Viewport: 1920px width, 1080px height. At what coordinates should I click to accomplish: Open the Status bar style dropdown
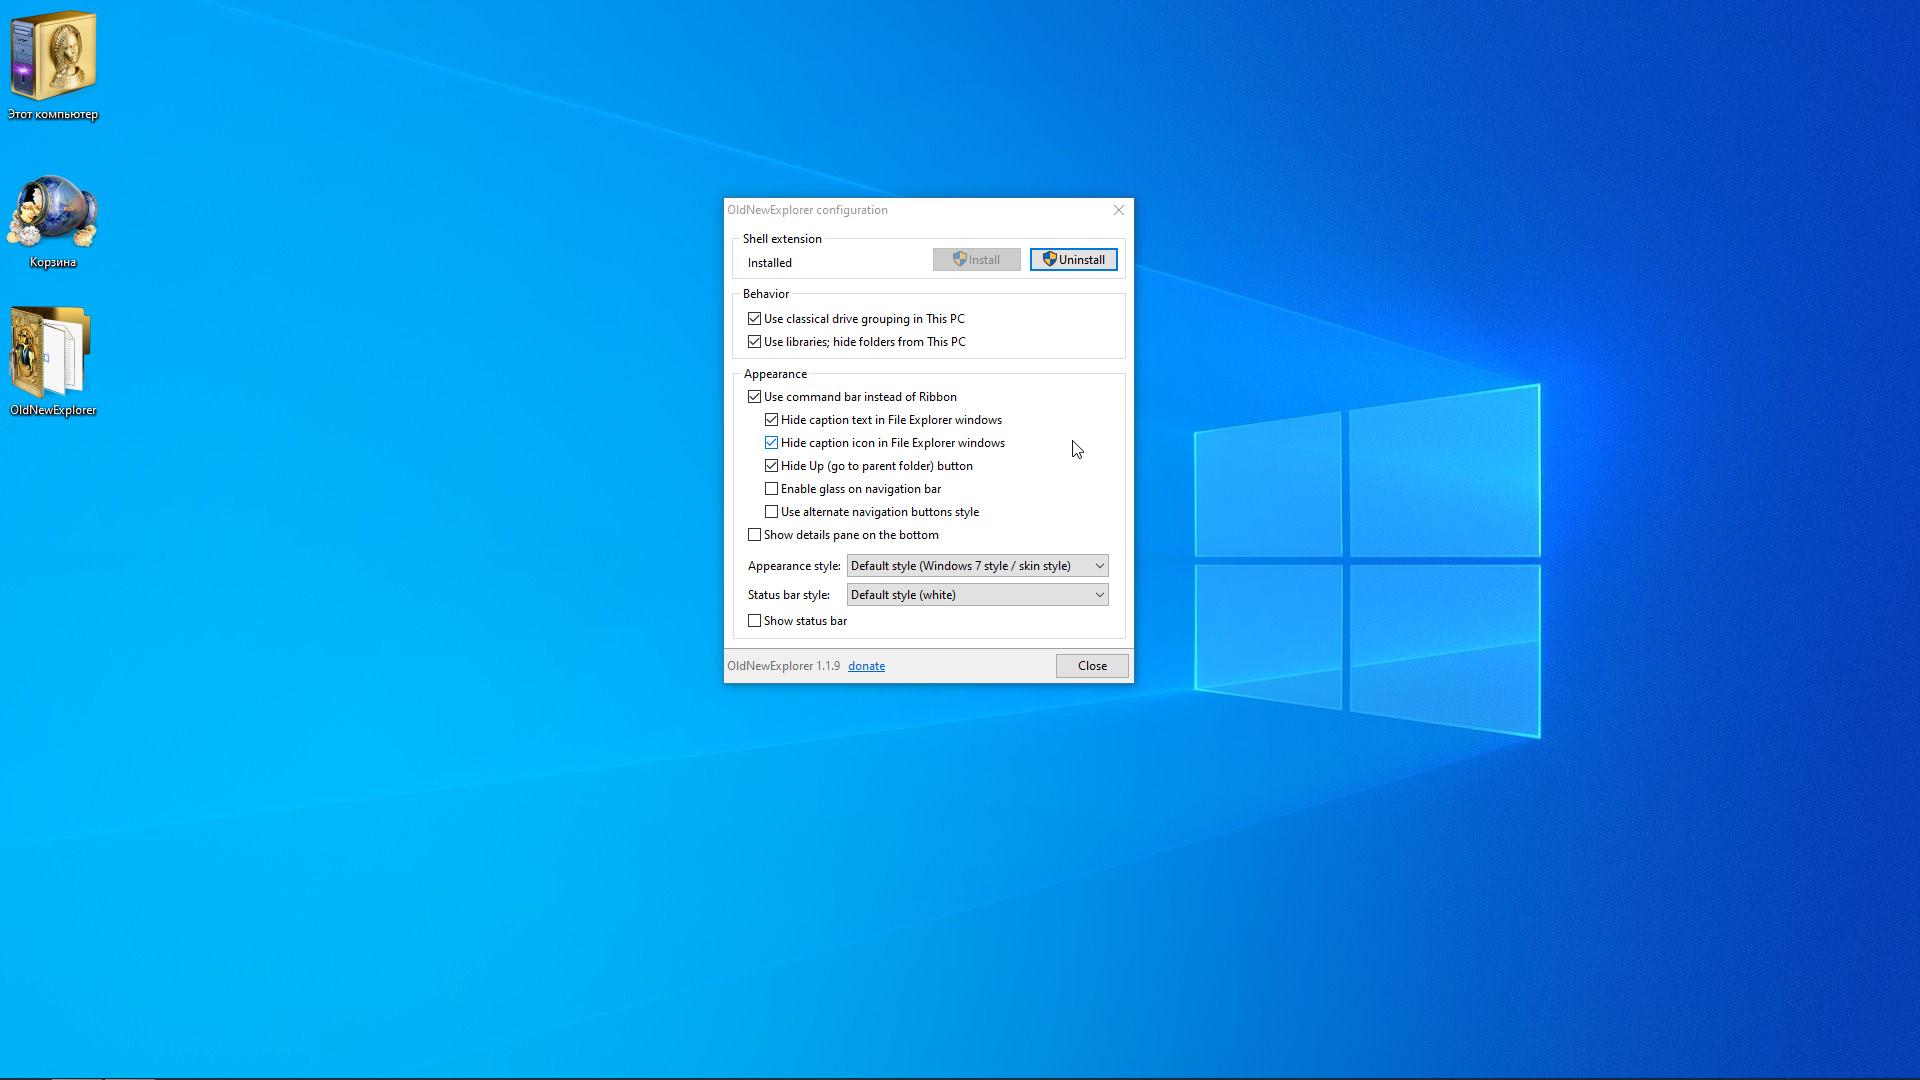(x=977, y=595)
